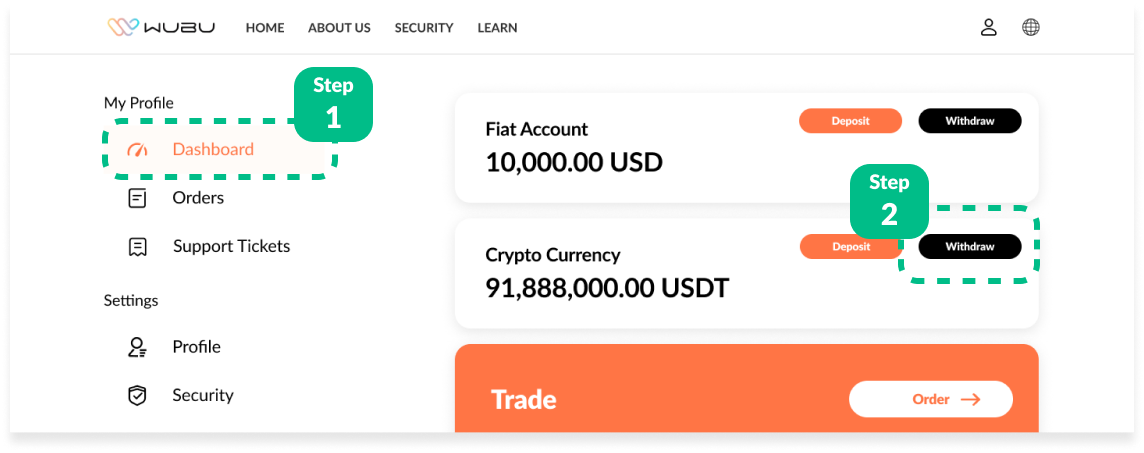Go to ABOUT US page
This screenshot has height=453, width=1144.
[339, 28]
